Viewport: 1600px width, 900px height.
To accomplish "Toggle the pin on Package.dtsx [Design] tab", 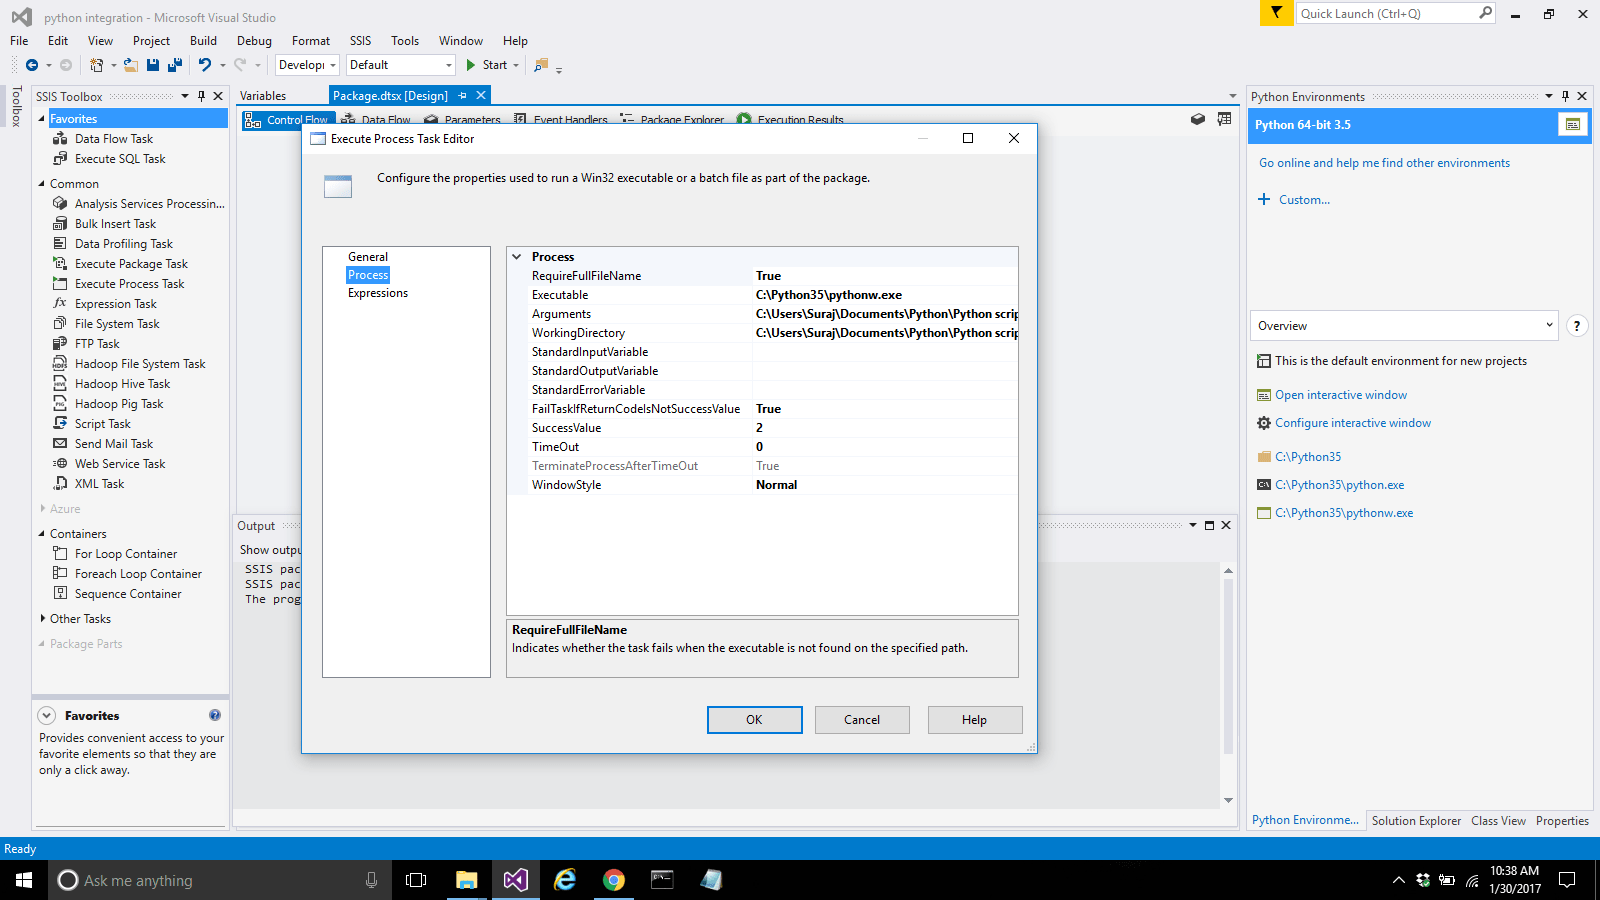I will [462, 96].
